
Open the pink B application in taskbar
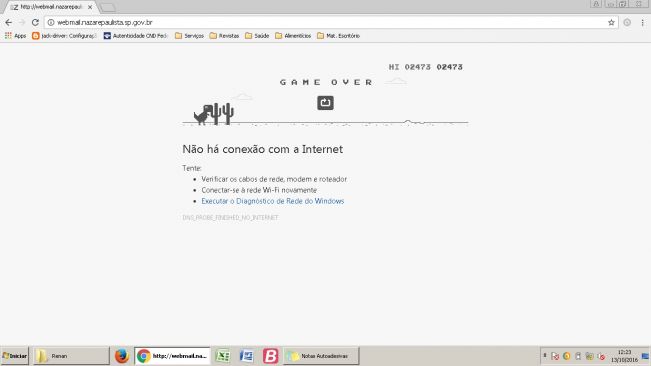tap(270, 356)
